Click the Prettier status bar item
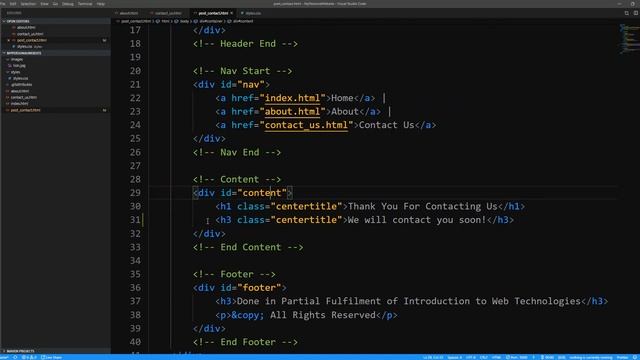This screenshot has height=360, width=640. (x=622, y=357)
